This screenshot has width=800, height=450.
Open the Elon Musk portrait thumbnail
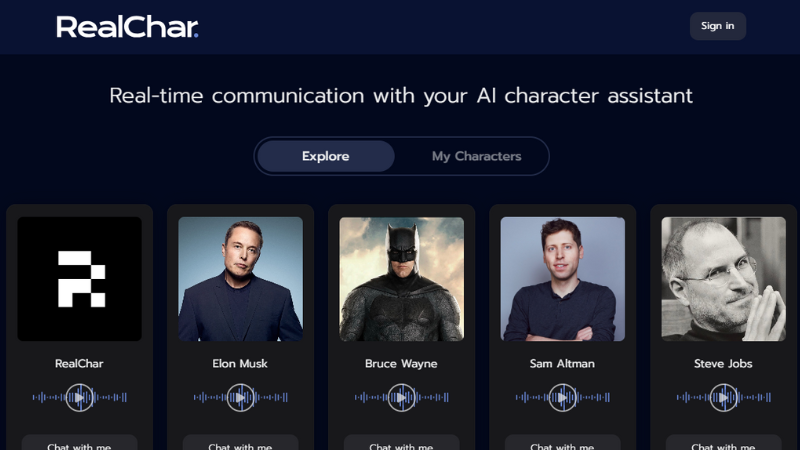(240, 279)
